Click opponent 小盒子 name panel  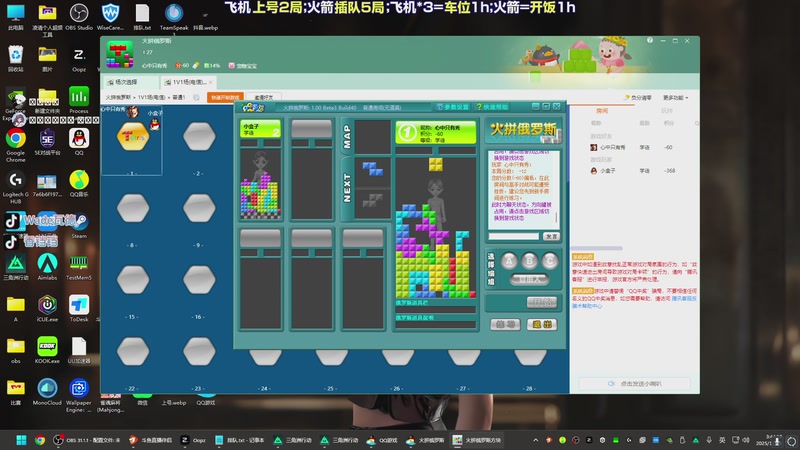pos(260,129)
